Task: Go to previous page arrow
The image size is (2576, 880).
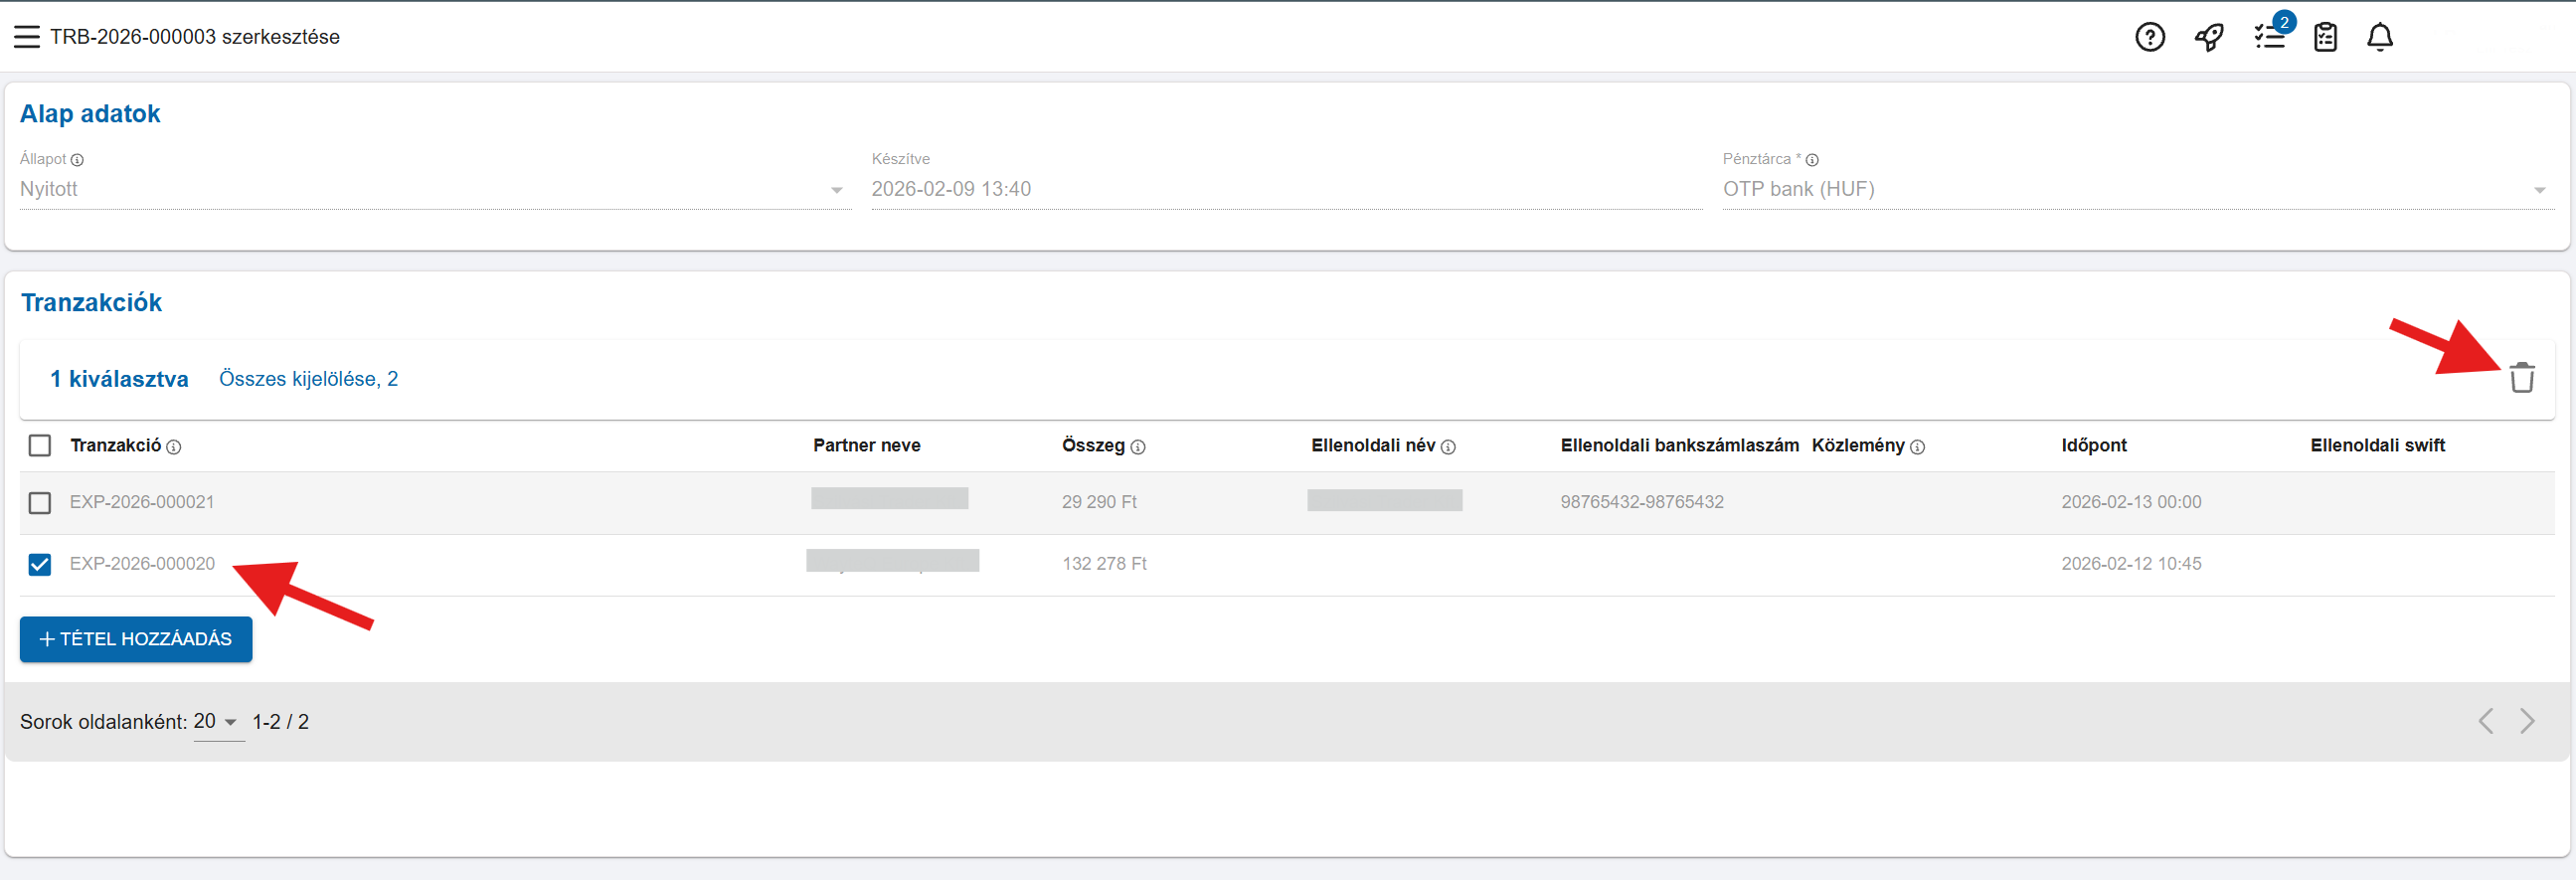Action: click(2485, 720)
